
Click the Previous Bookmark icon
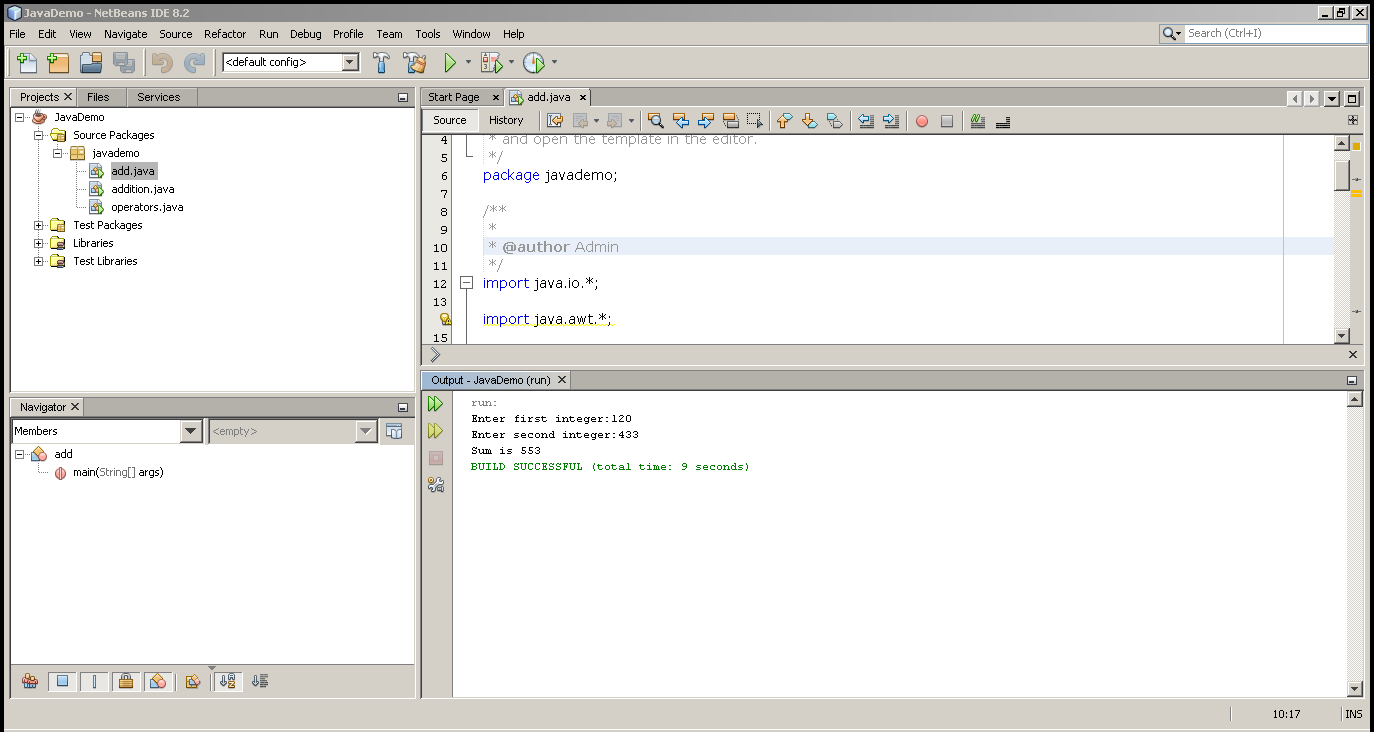click(785, 121)
